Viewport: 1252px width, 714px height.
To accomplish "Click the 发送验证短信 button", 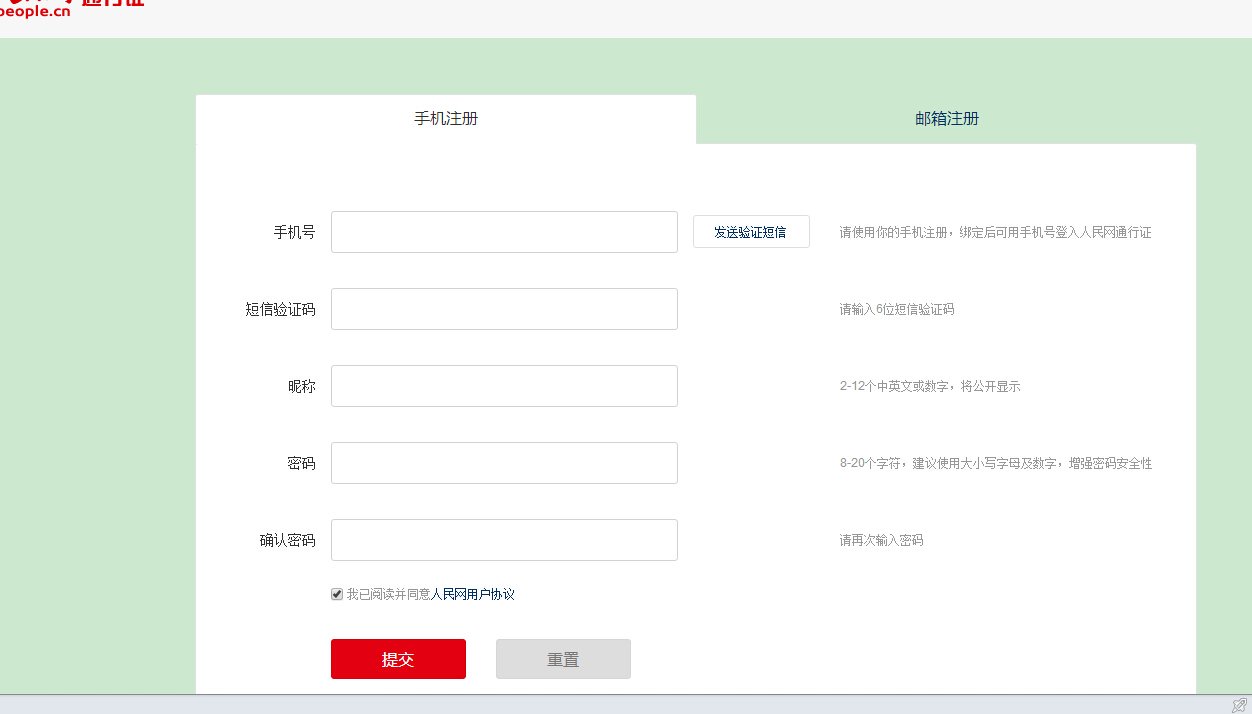I will pos(751,231).
